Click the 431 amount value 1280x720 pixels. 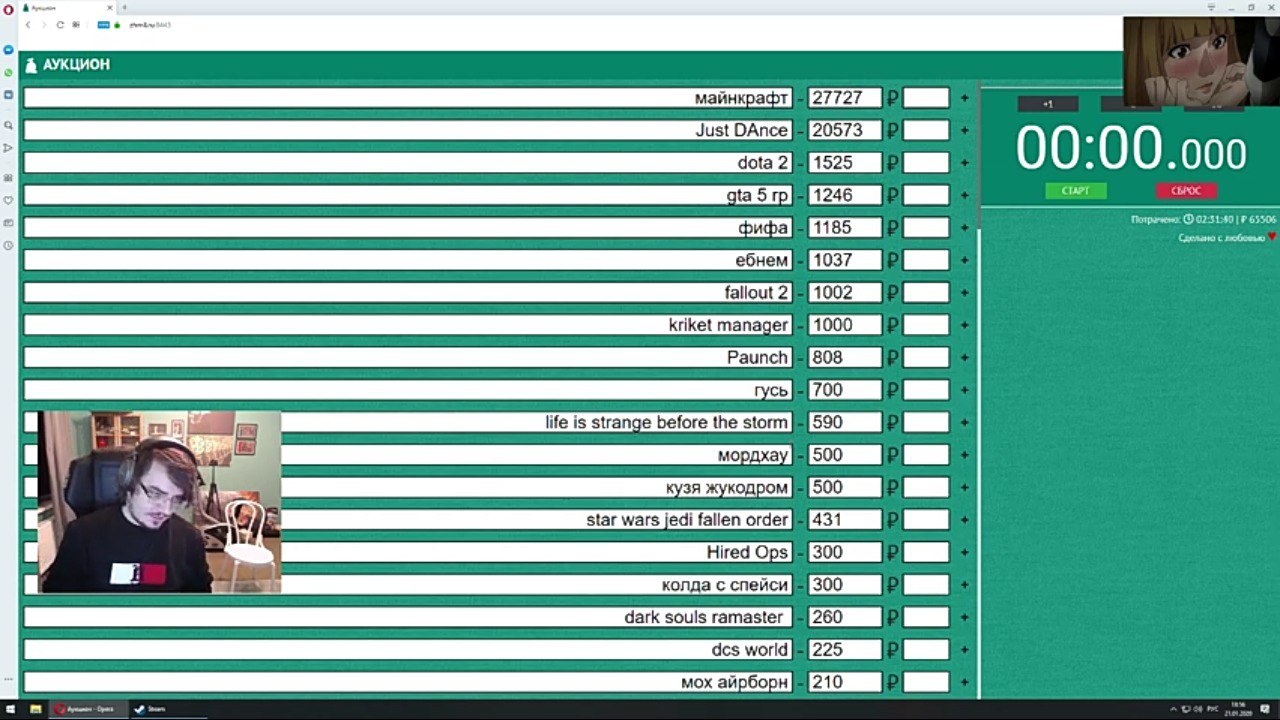pos(845,520)
